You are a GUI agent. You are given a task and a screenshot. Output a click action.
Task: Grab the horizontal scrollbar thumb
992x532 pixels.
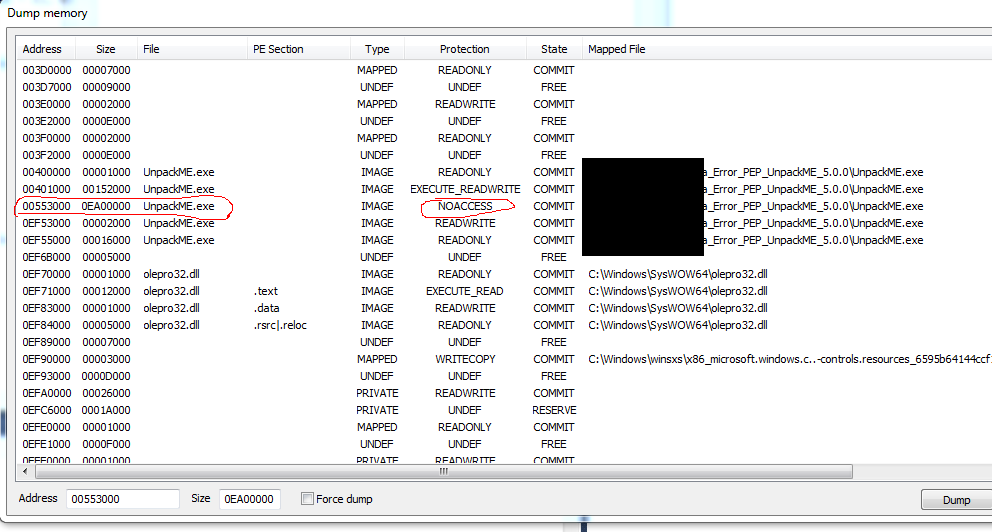[439, 472]
